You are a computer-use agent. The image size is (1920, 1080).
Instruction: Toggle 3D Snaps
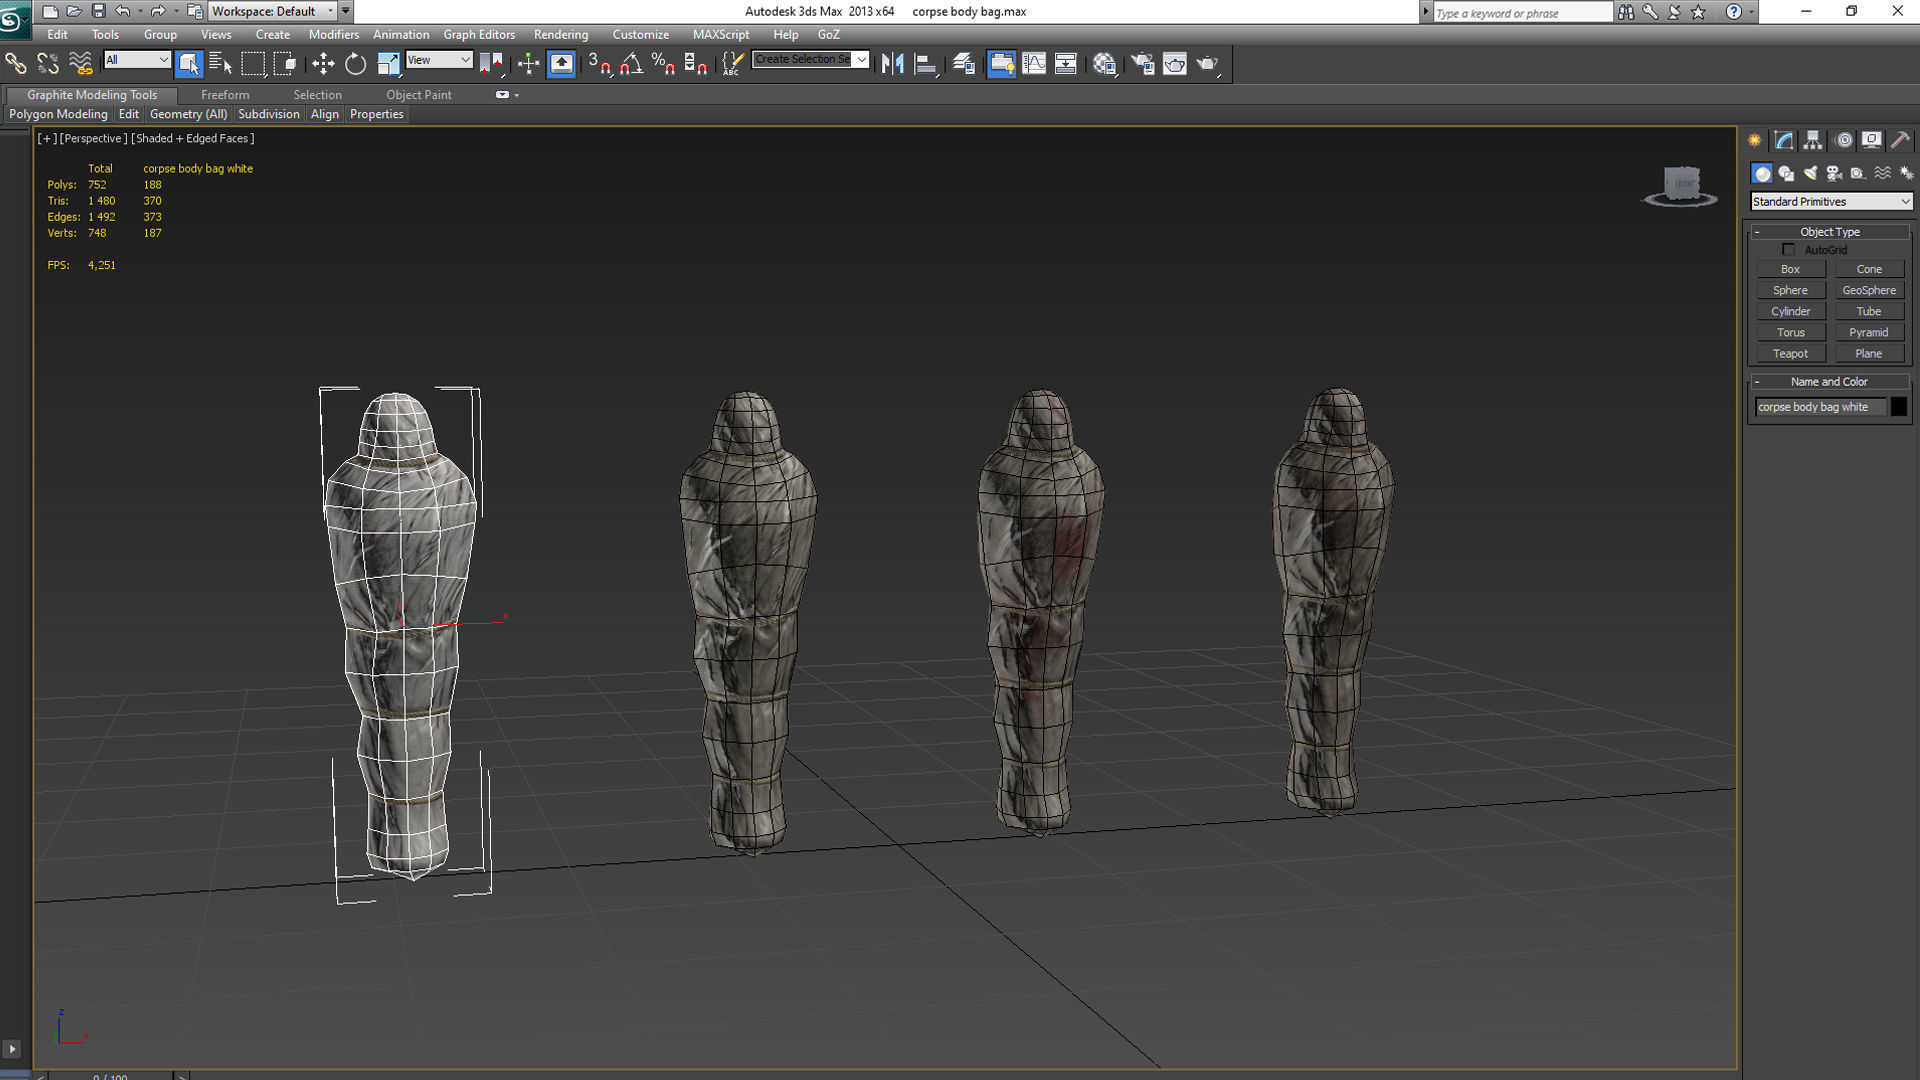pos(599,64)
